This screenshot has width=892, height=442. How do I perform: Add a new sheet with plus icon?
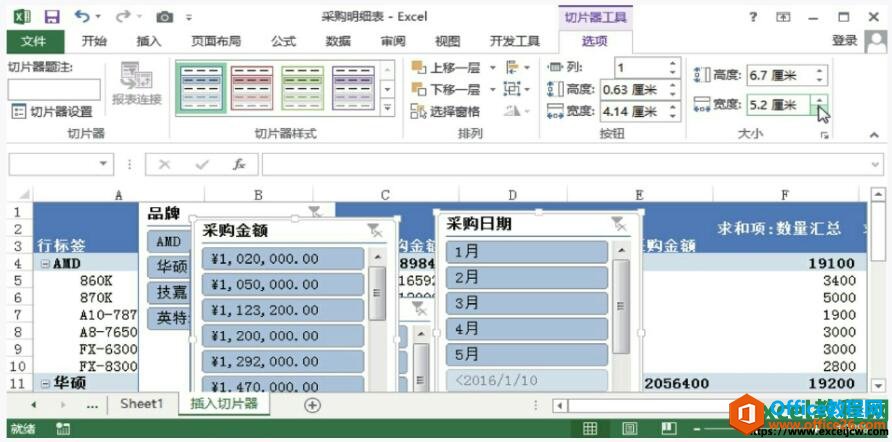(312, 405)
